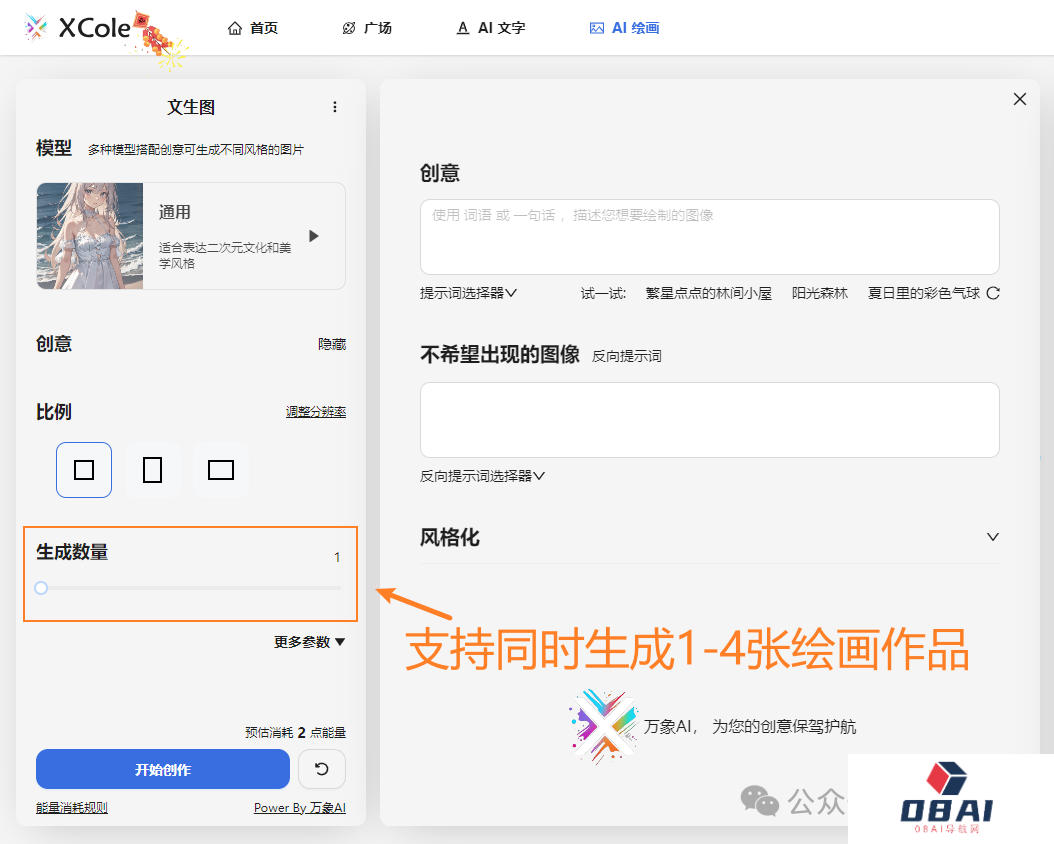Expand 更多参数 options
Screen dimensions: 1054x844
[x=309, y=642]
